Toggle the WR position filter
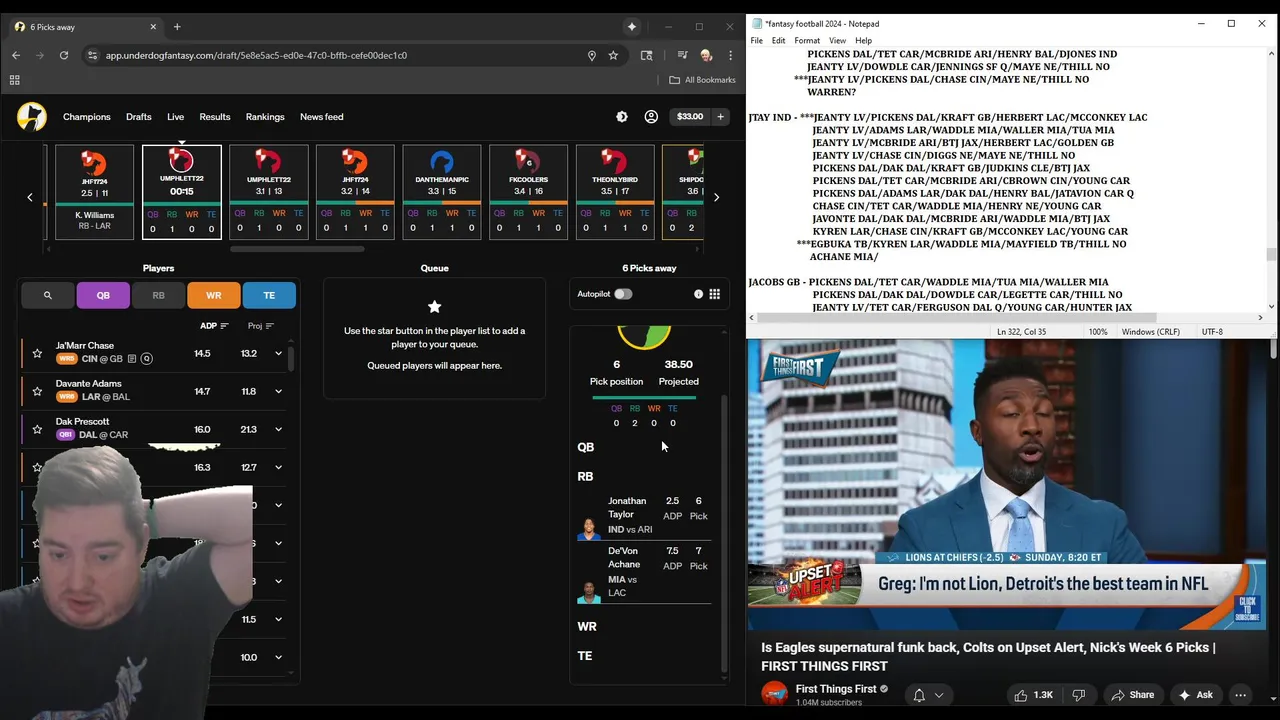The width and height of the screenshot is (1280, 720). (x=213, y=295)
